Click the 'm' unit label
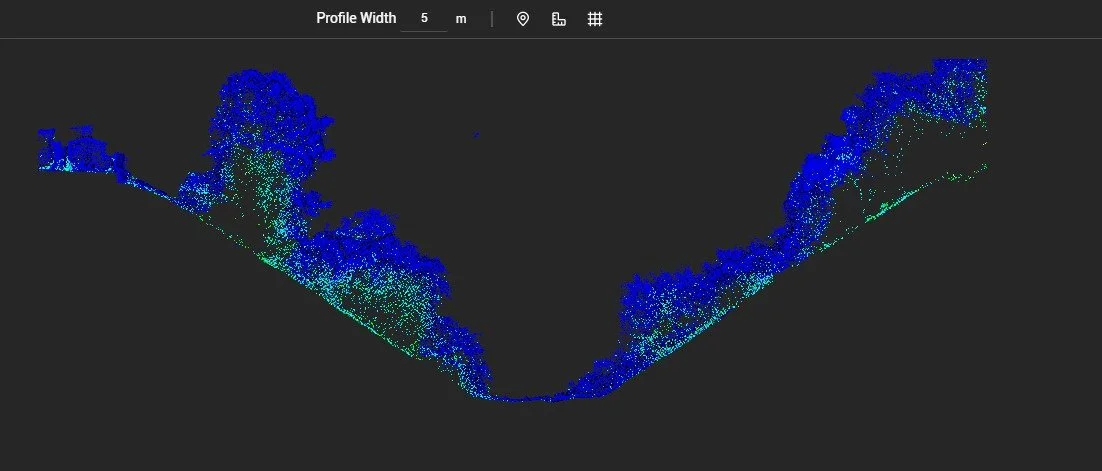Viewport: 1102px width, 471px height. click(x=461, y=19)
